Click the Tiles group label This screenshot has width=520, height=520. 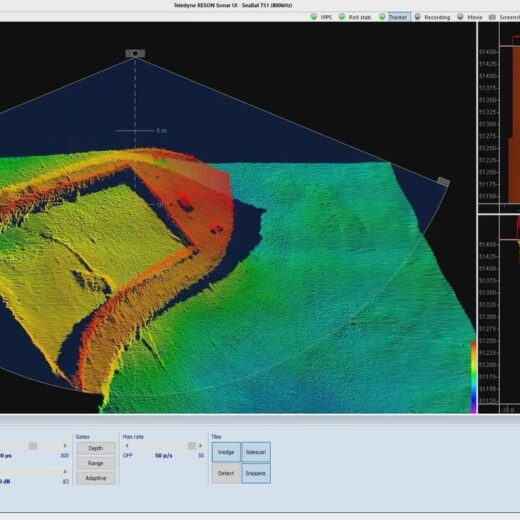216,437
